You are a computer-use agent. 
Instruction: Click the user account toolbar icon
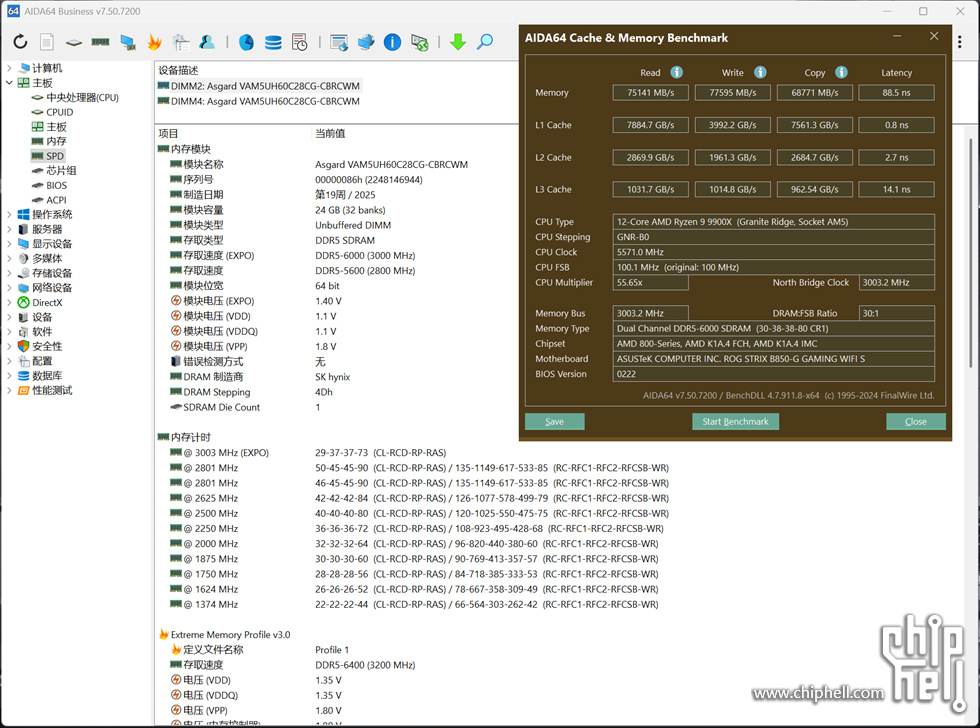coord(207,42)
